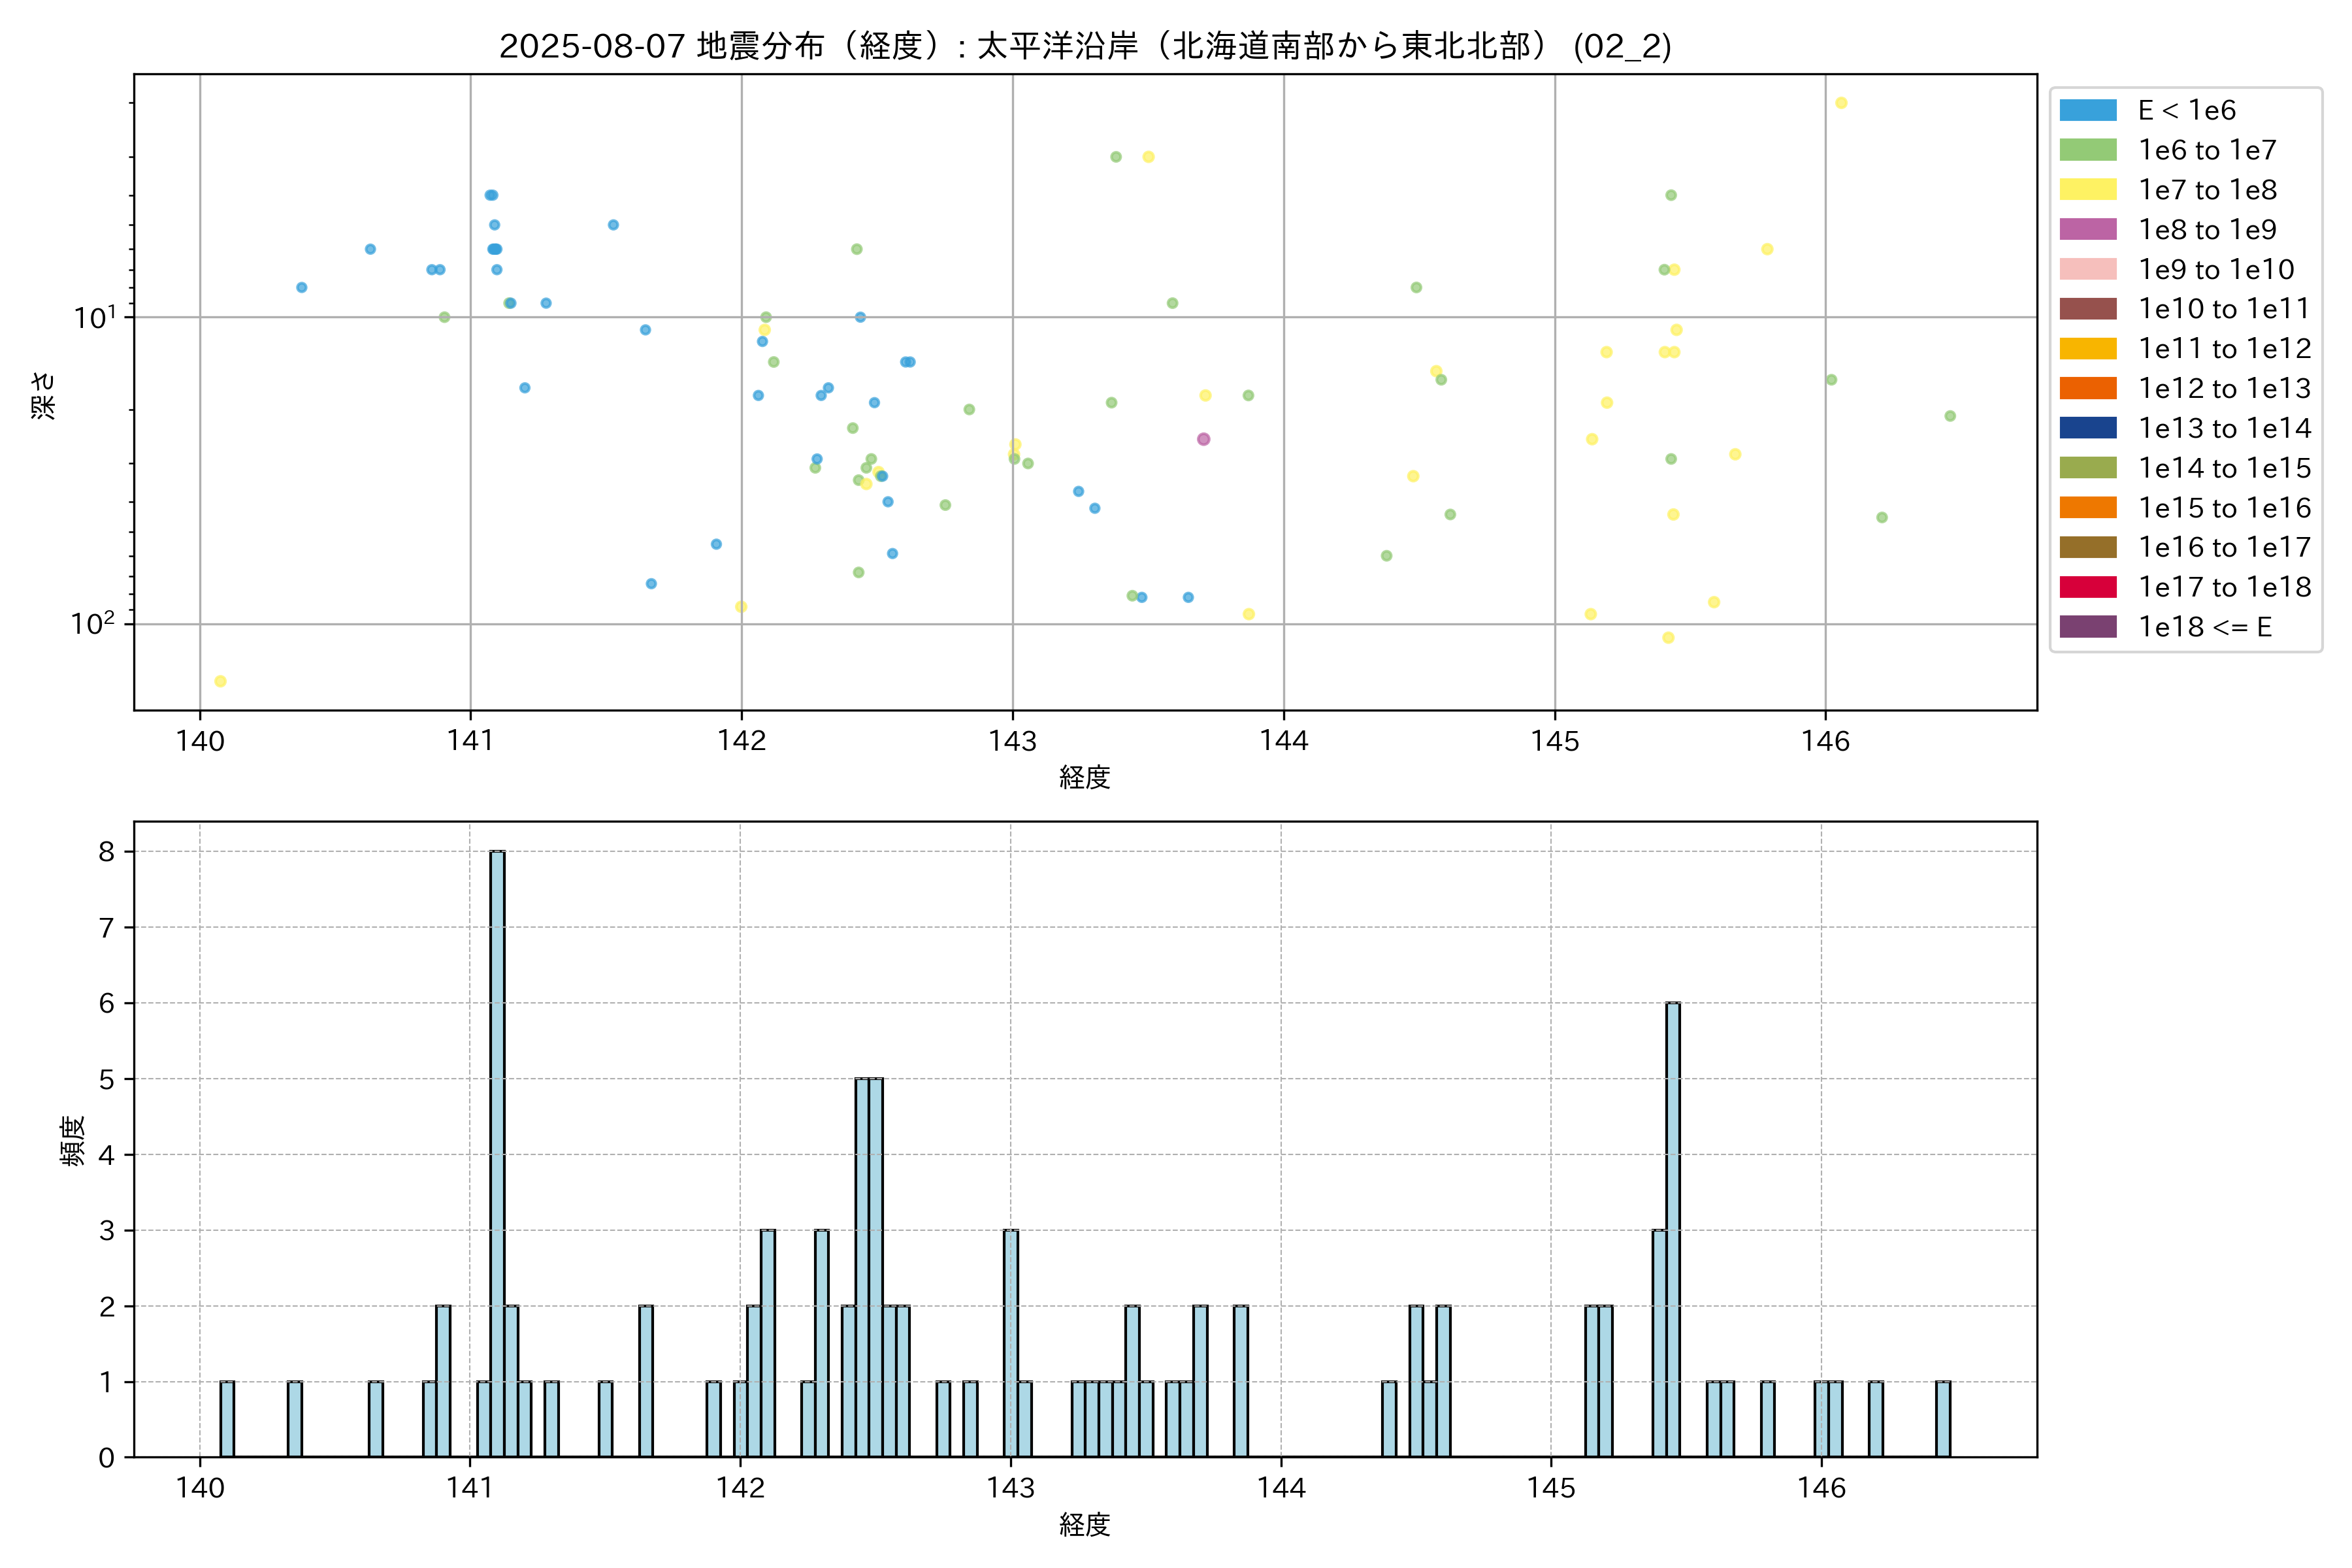Click the yellow point in the scatter's top-right
This screenshot has width=2352, height=1568.
coord(1841,103)
